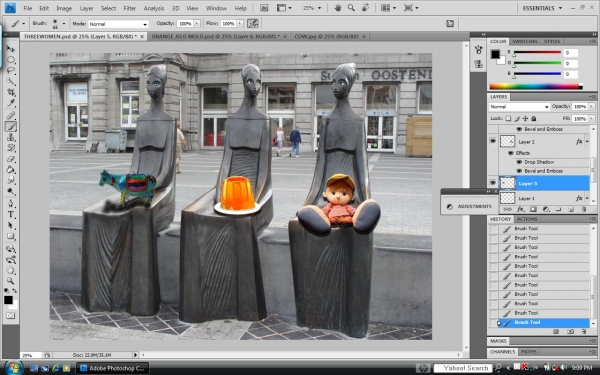Select the Move tool

click(11, 49)
